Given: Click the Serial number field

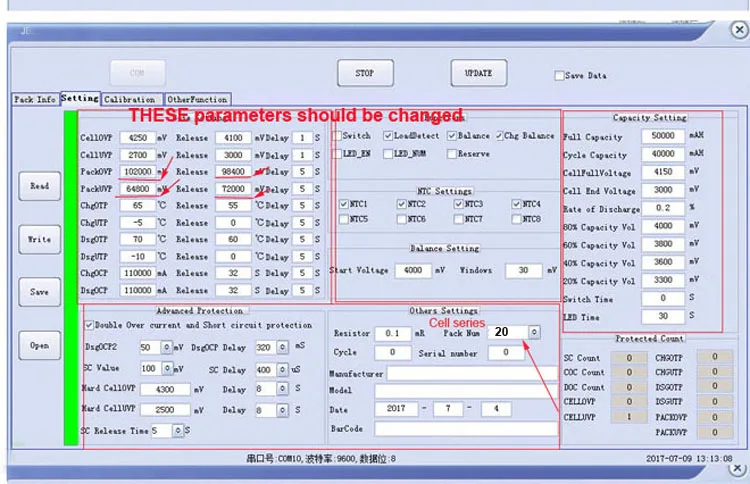Looking at the screenshot, I should [506, 353].
